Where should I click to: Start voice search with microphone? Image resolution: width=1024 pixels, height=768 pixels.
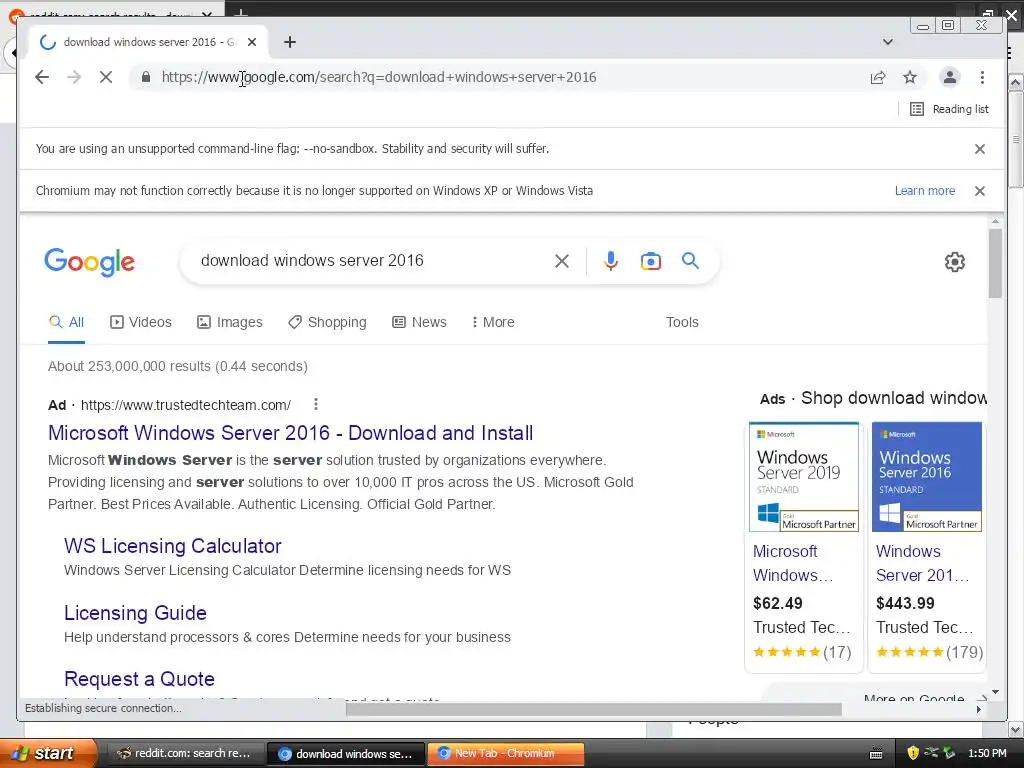click(611, 261)
